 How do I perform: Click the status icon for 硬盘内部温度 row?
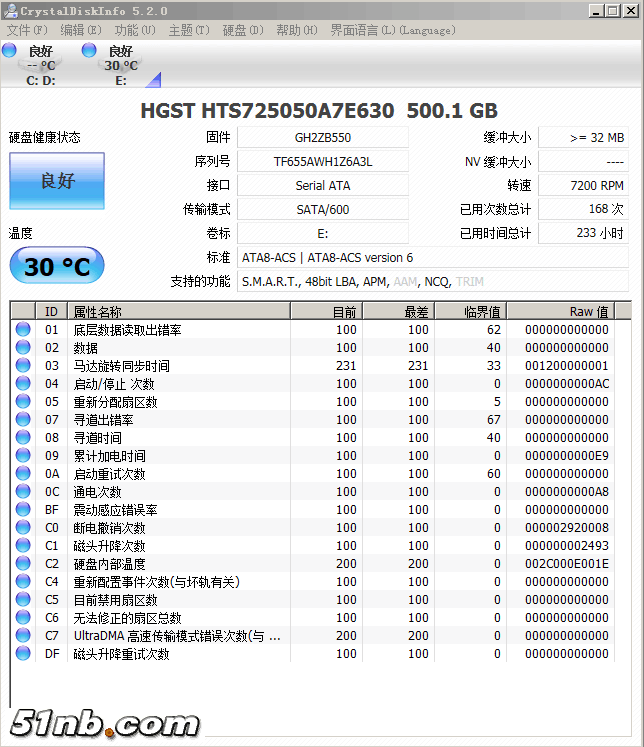pyautogui.click(x=22, y=564)
